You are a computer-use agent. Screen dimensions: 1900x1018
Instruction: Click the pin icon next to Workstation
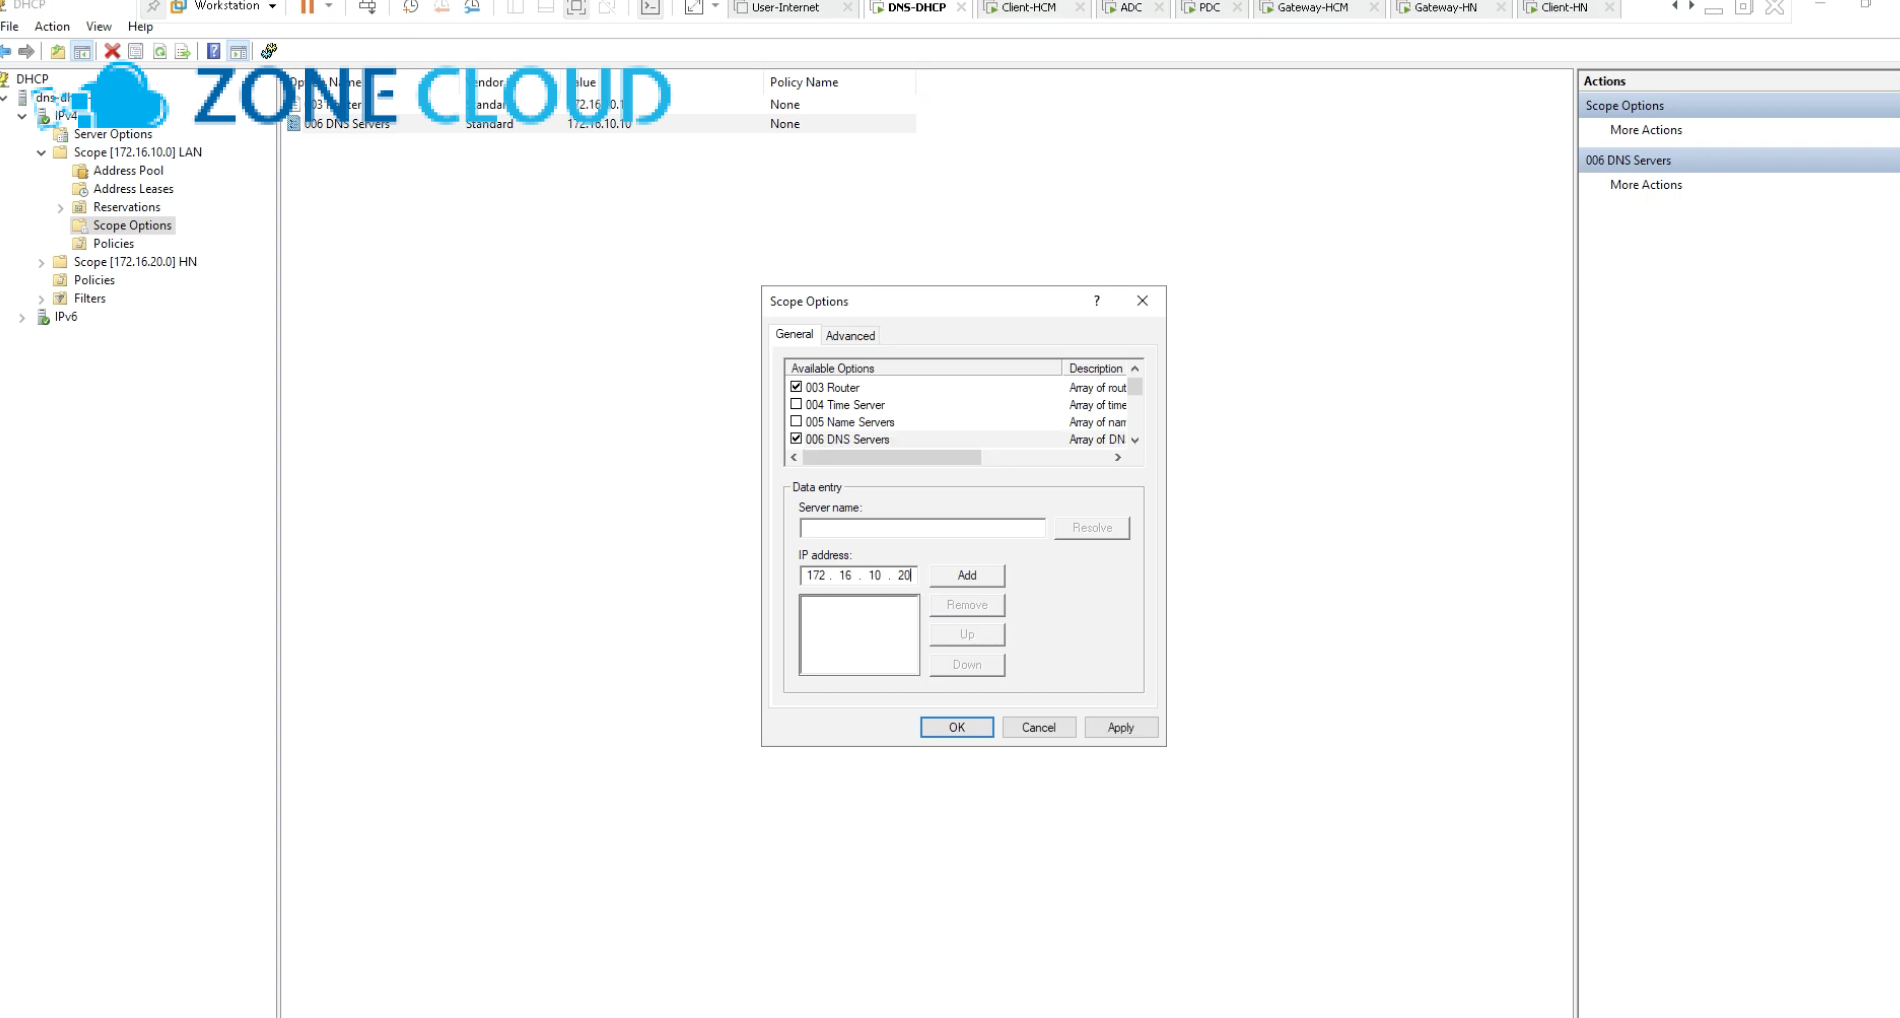(153, 7)
